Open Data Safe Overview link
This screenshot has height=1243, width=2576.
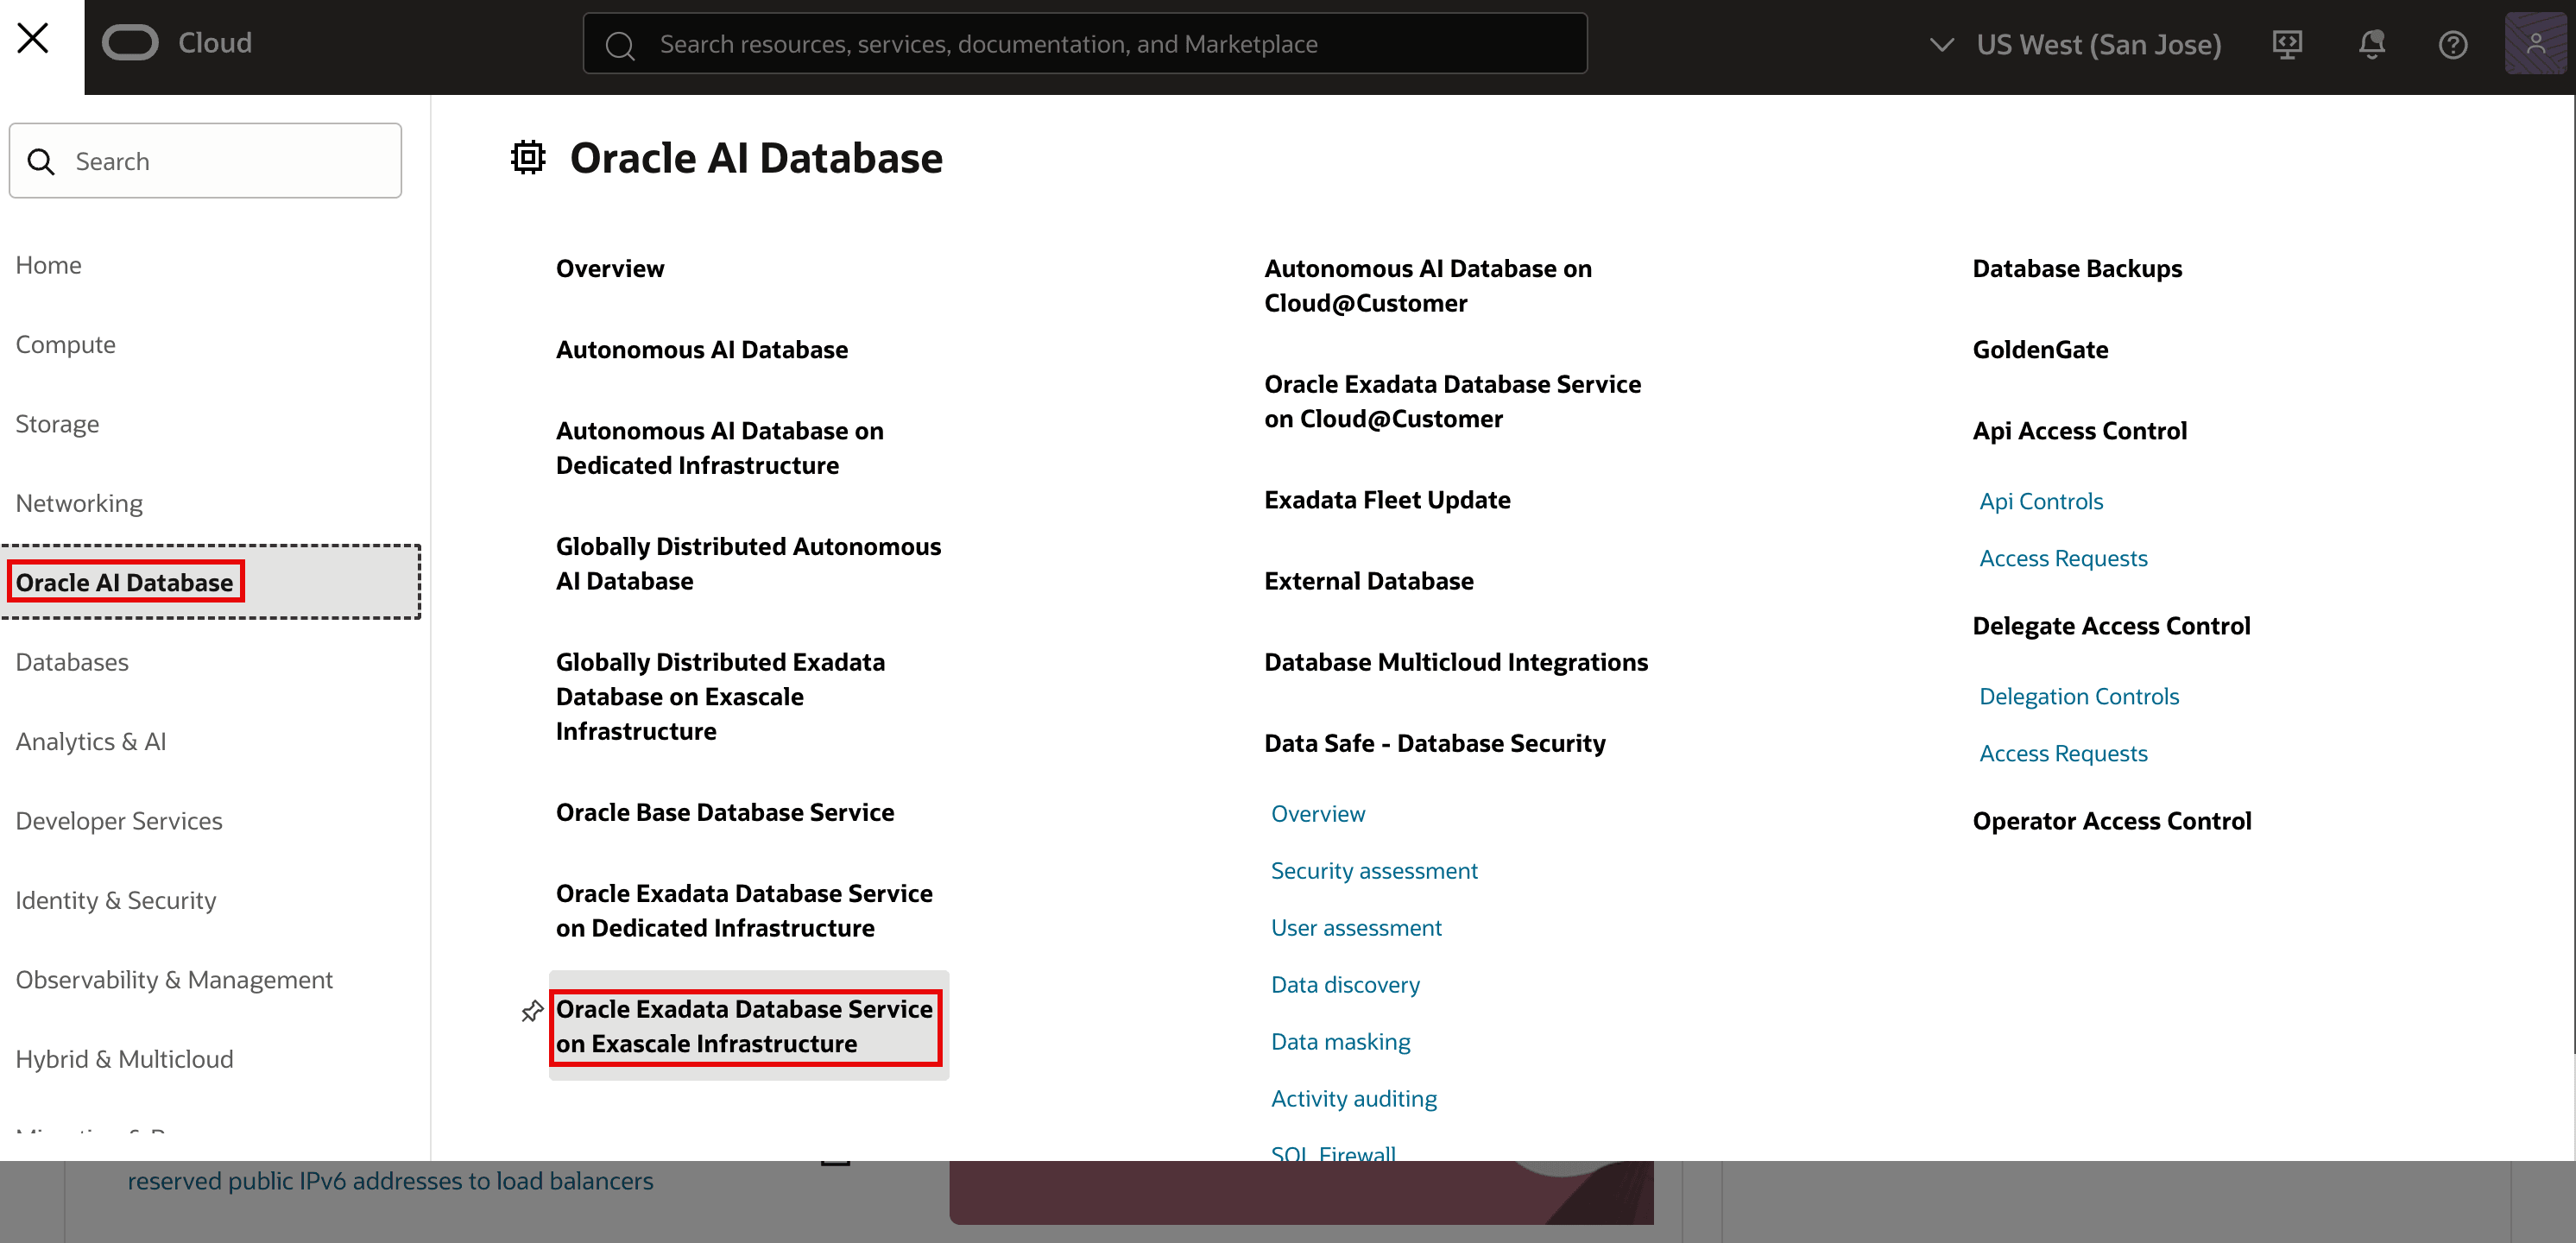click(1318, 814)
